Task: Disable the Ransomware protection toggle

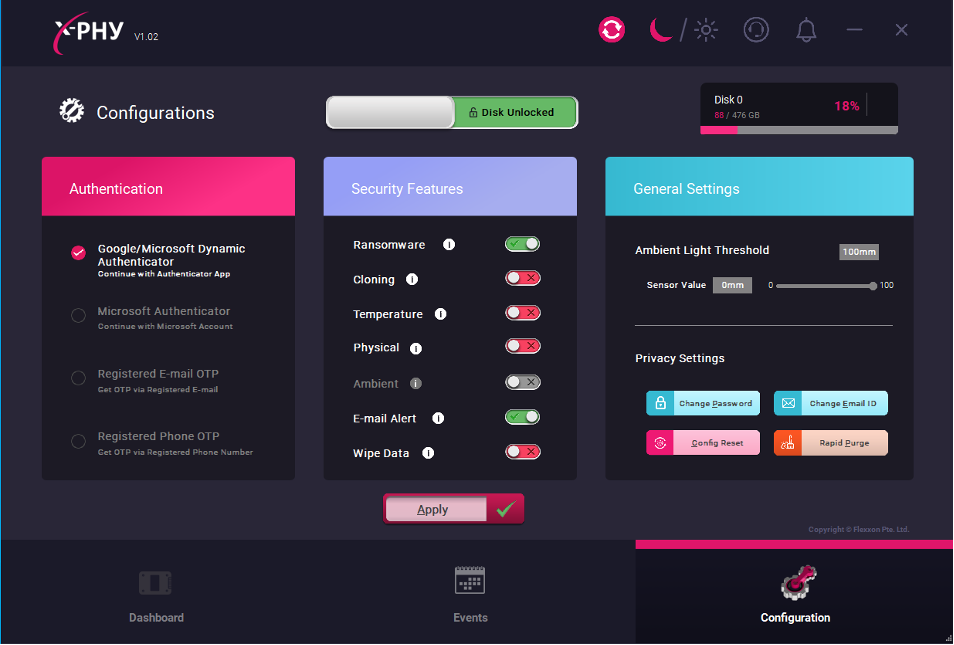Action: pos(522,244)
